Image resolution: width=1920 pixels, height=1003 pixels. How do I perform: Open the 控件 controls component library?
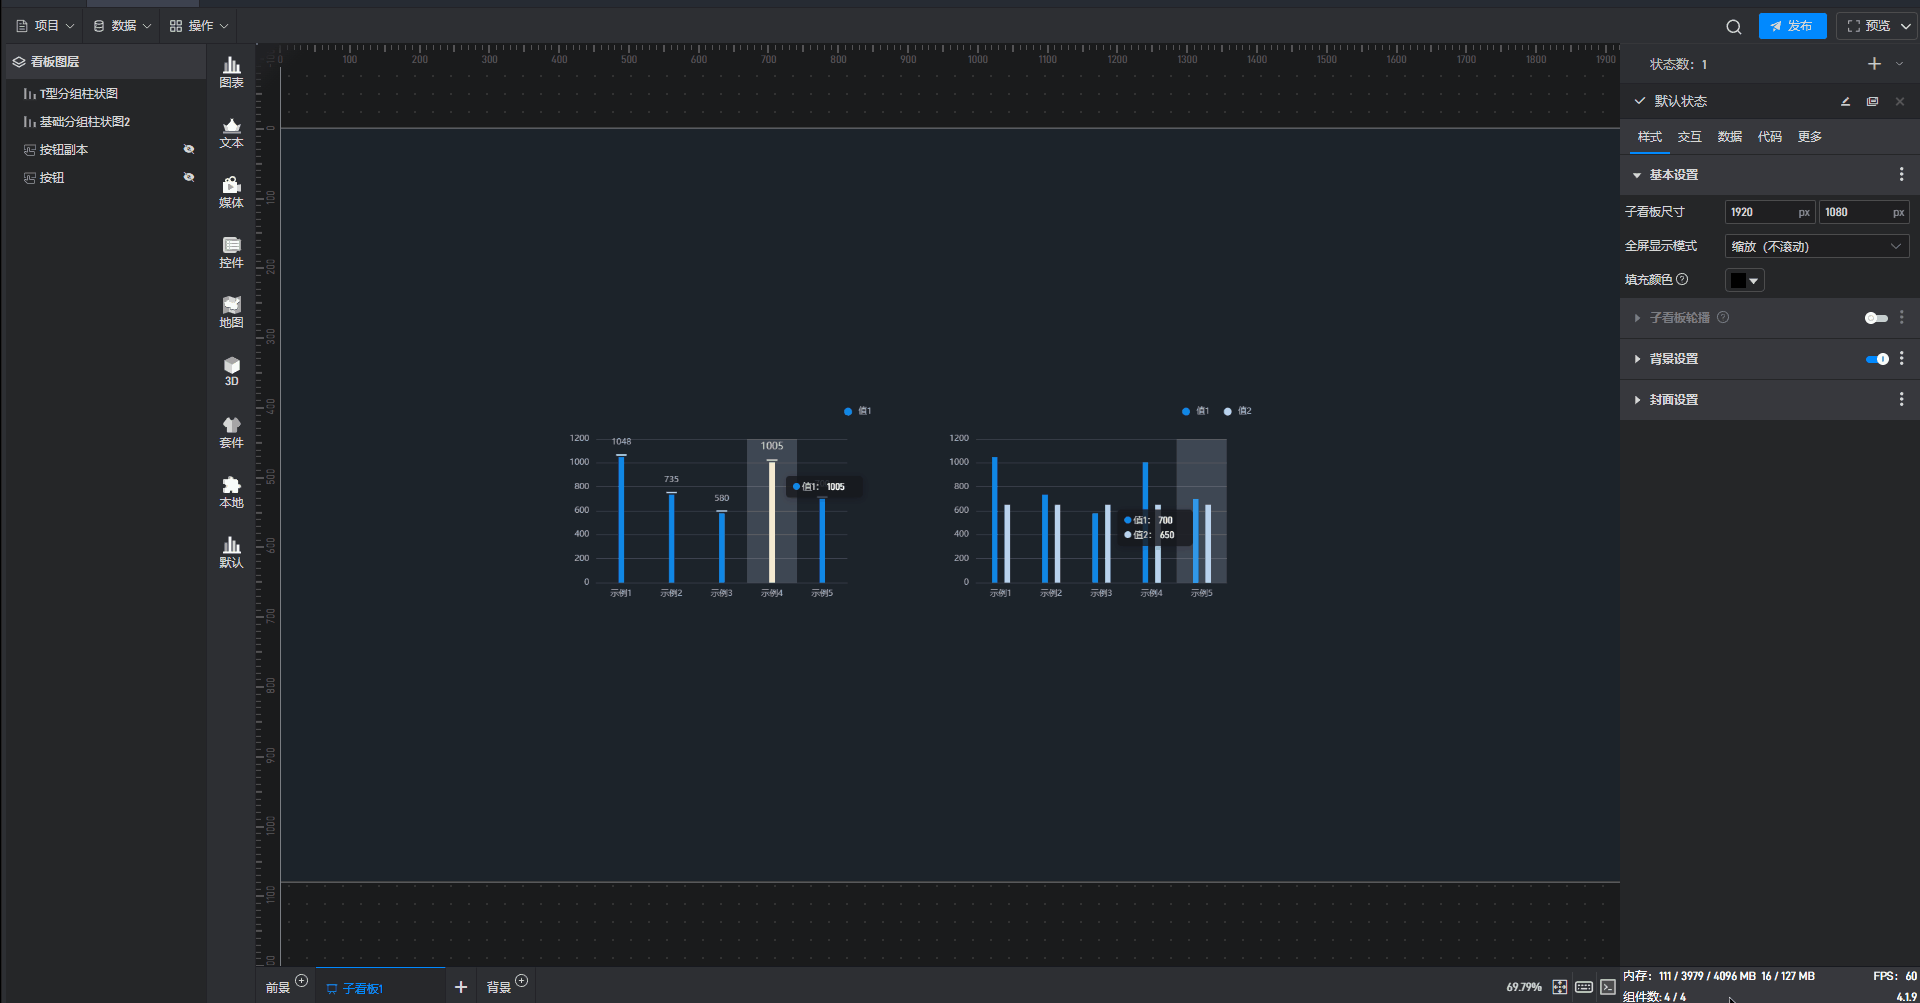(x=231, y=252)
